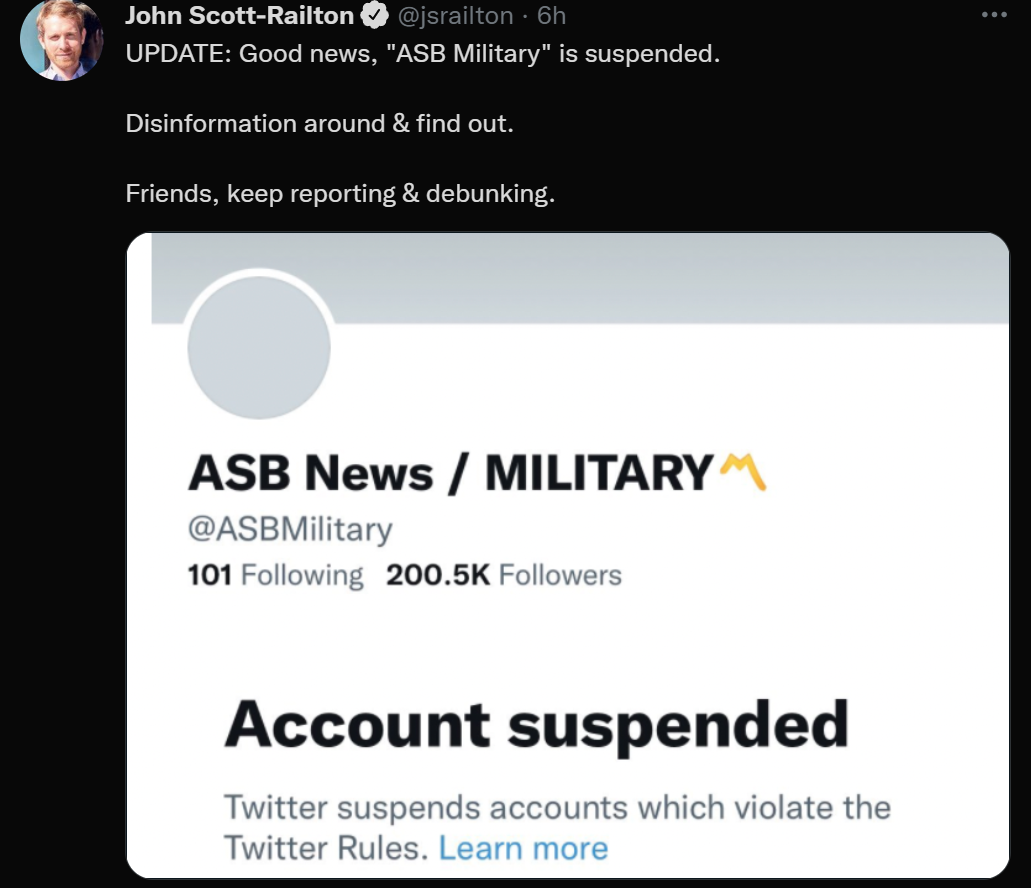Click the "UPDATE: Good news" tweet line
1031x888 pixels.
(423, 53)
